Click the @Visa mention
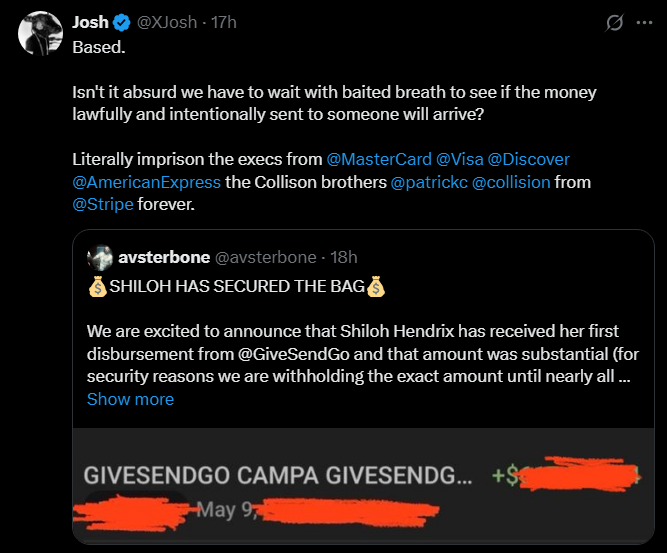 [460, 159]
